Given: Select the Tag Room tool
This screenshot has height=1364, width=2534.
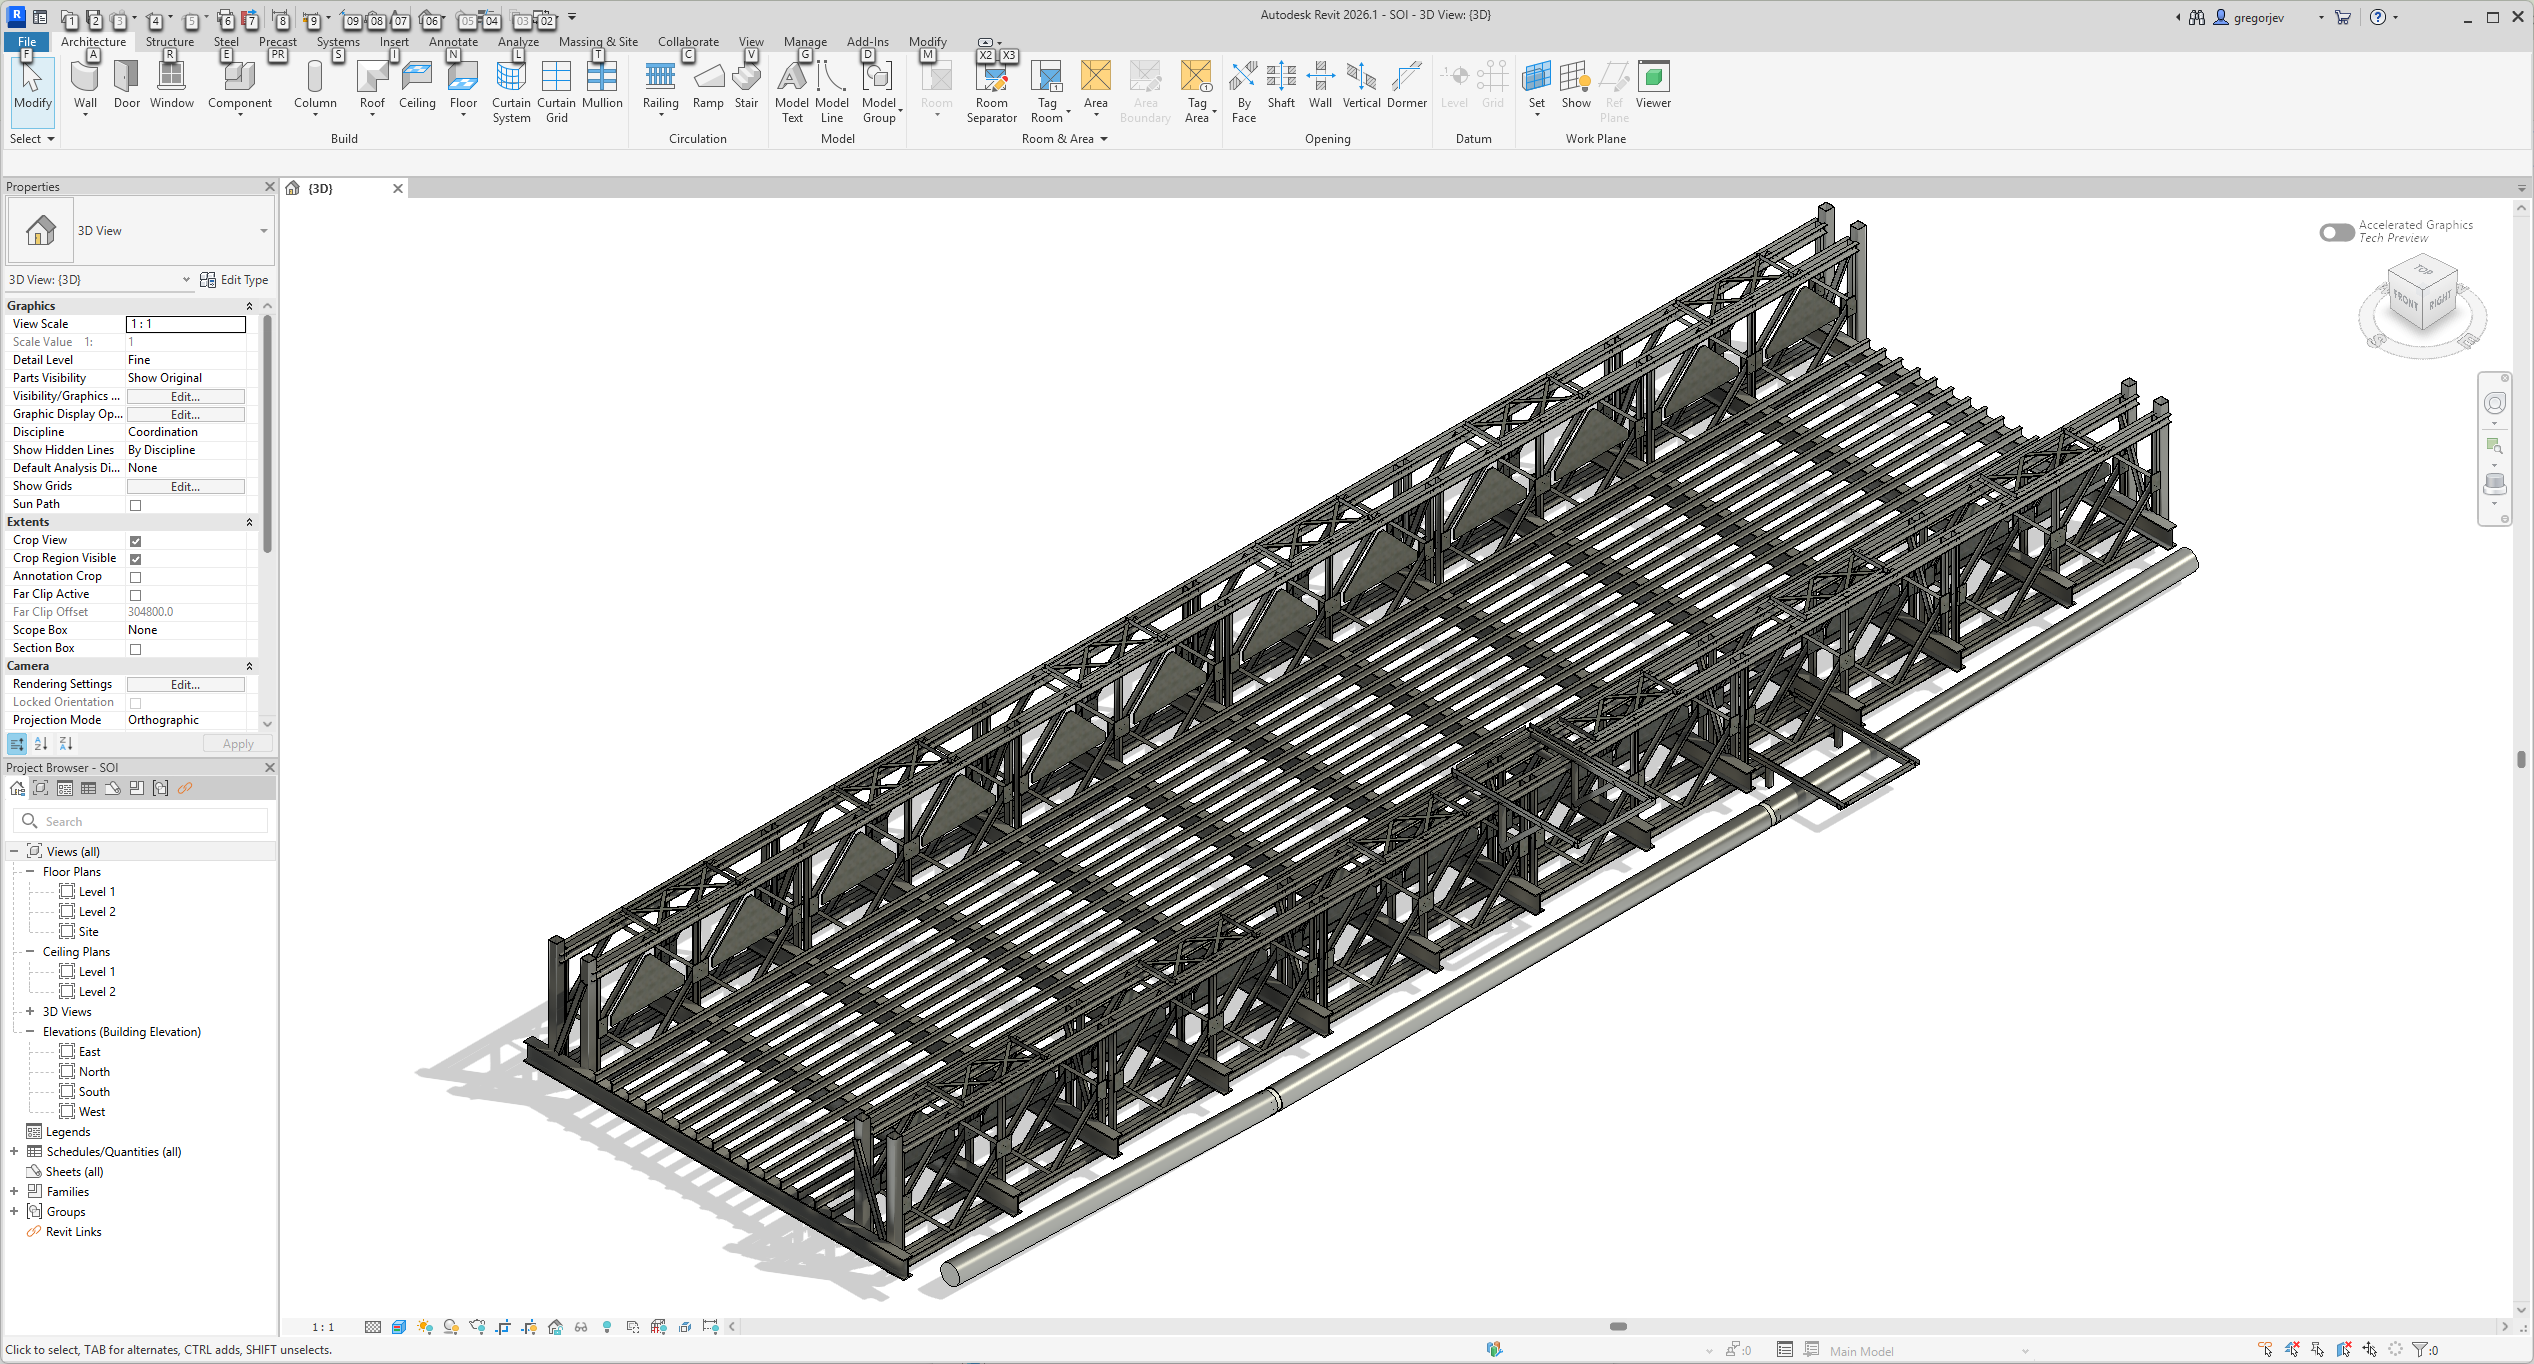Looking at the screenshot, I should click(x=1047, y=91).
